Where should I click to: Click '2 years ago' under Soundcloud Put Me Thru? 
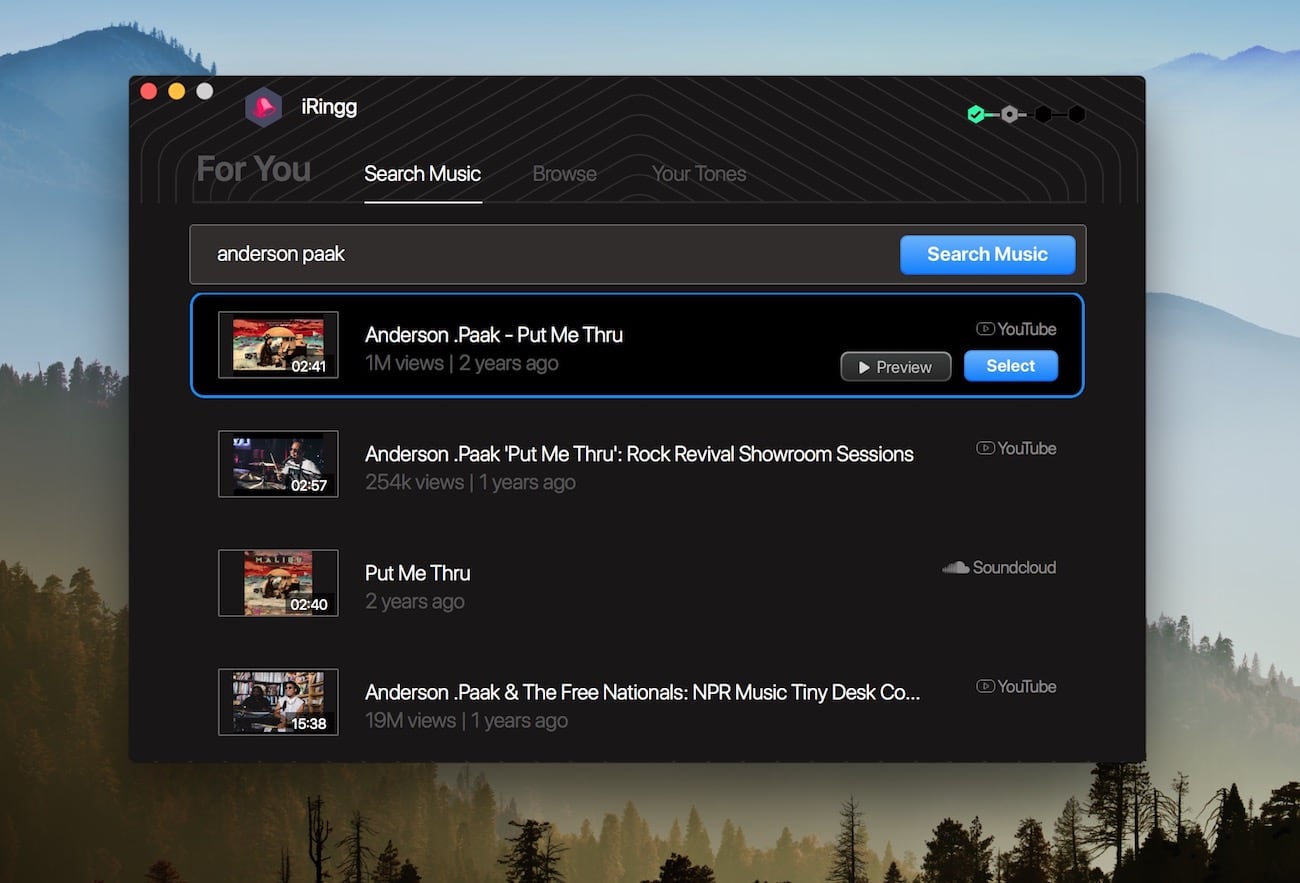pyautogui.click(x=414, y=601)
